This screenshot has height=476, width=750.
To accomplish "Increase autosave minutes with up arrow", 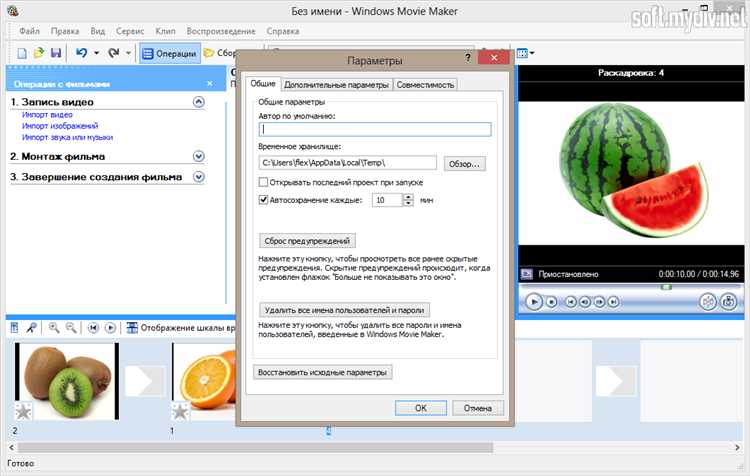I will (x=408, y=197).
